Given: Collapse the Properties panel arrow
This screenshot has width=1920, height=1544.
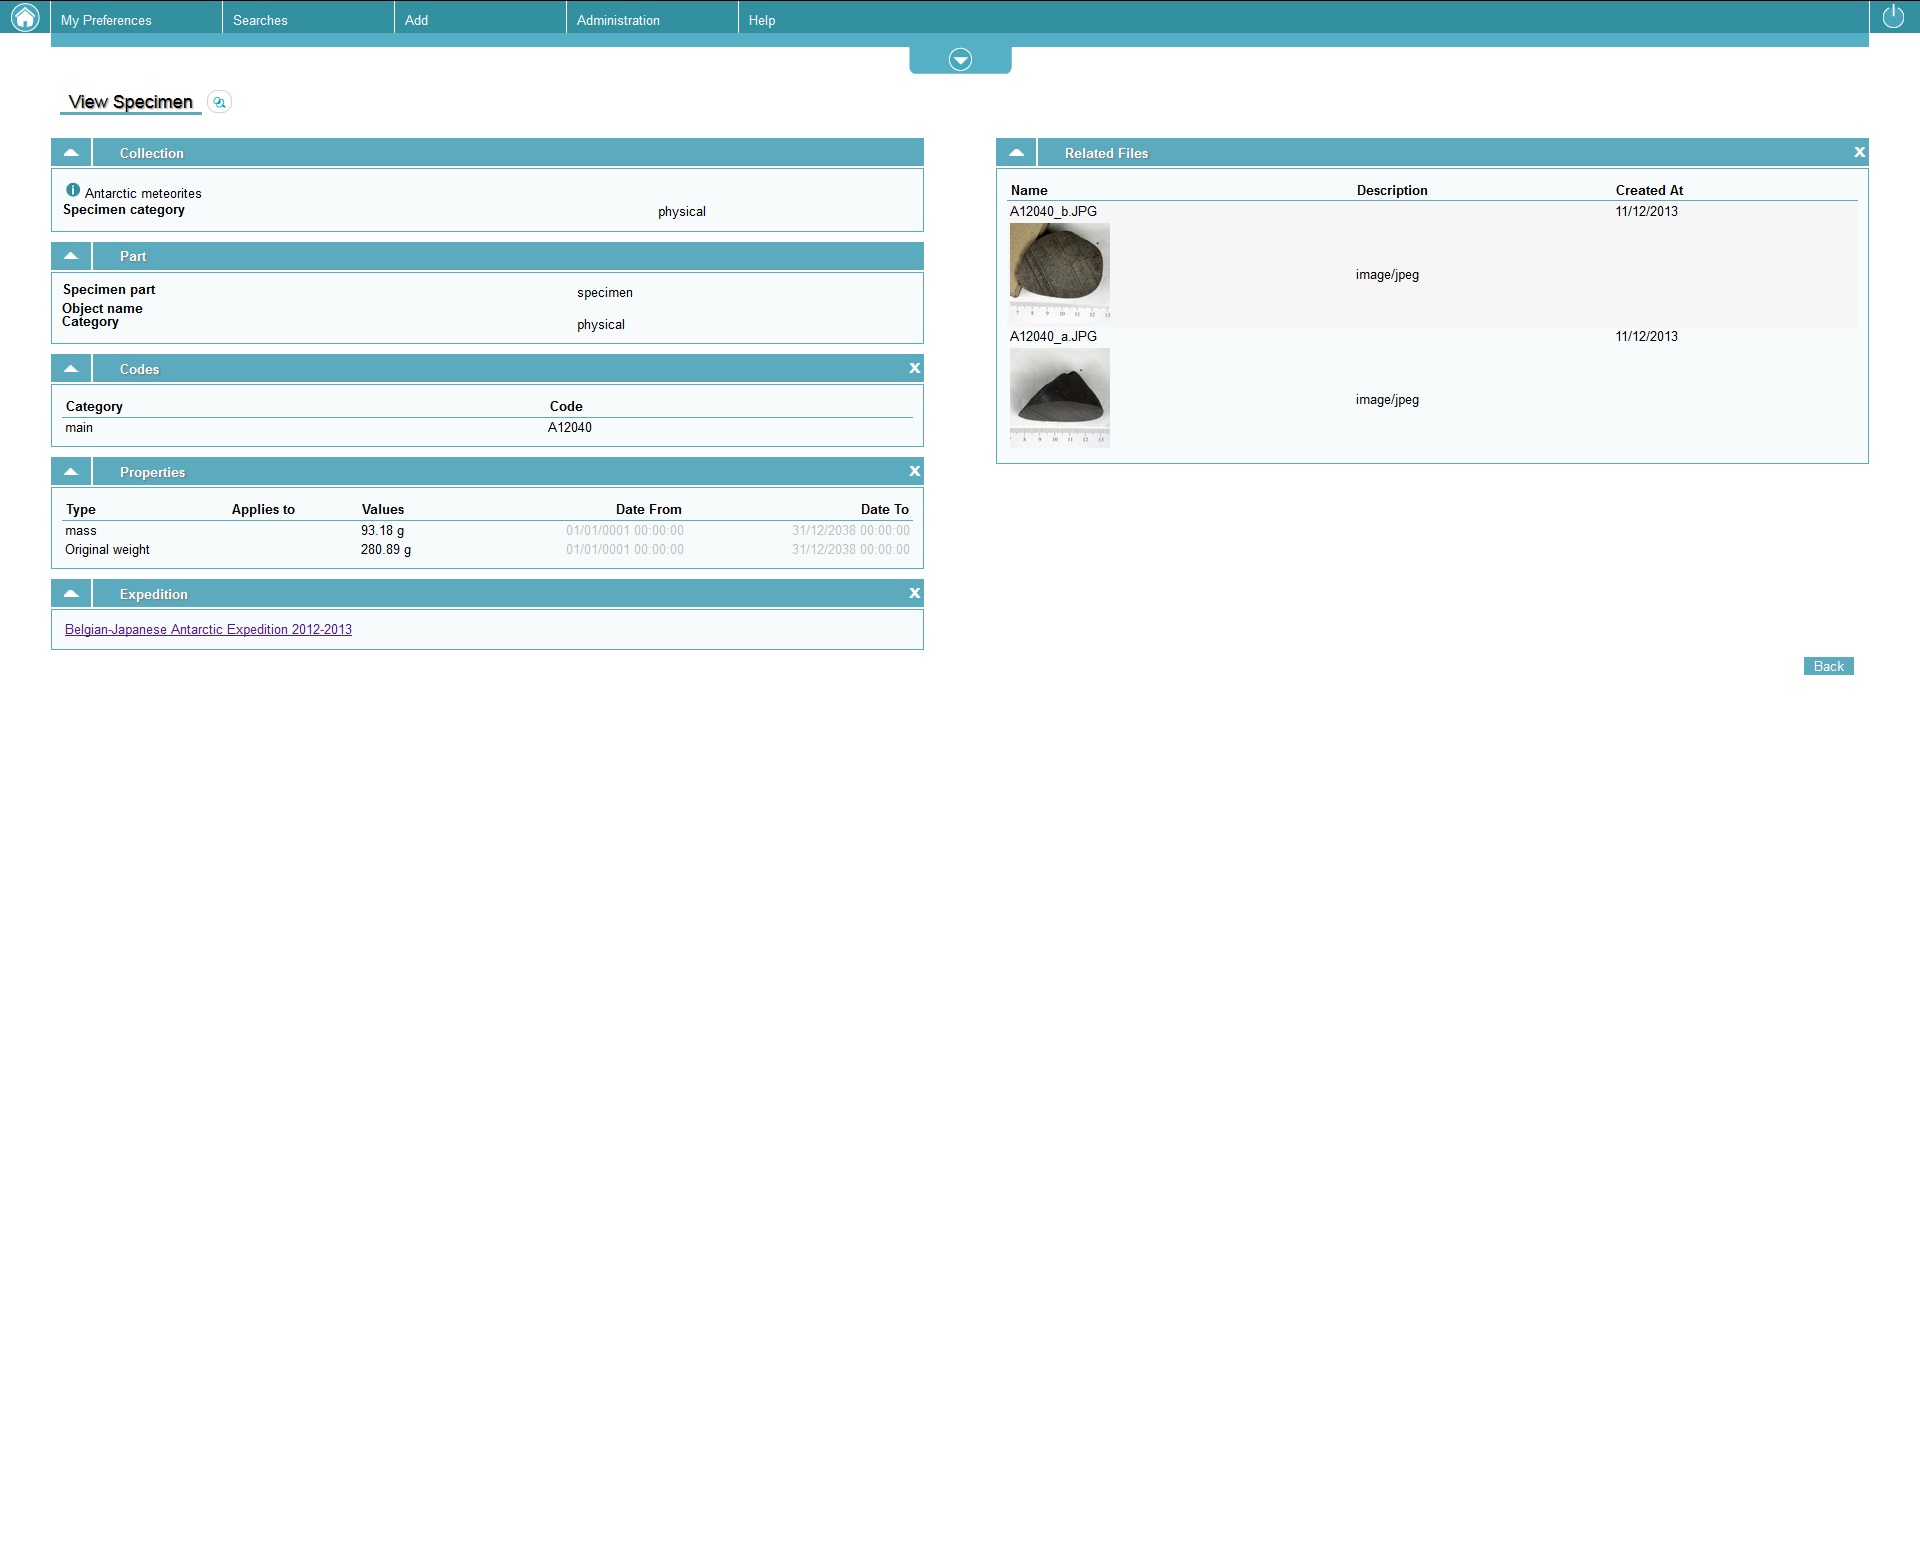Looking at the screenshot, I should (x=71, y=472).
